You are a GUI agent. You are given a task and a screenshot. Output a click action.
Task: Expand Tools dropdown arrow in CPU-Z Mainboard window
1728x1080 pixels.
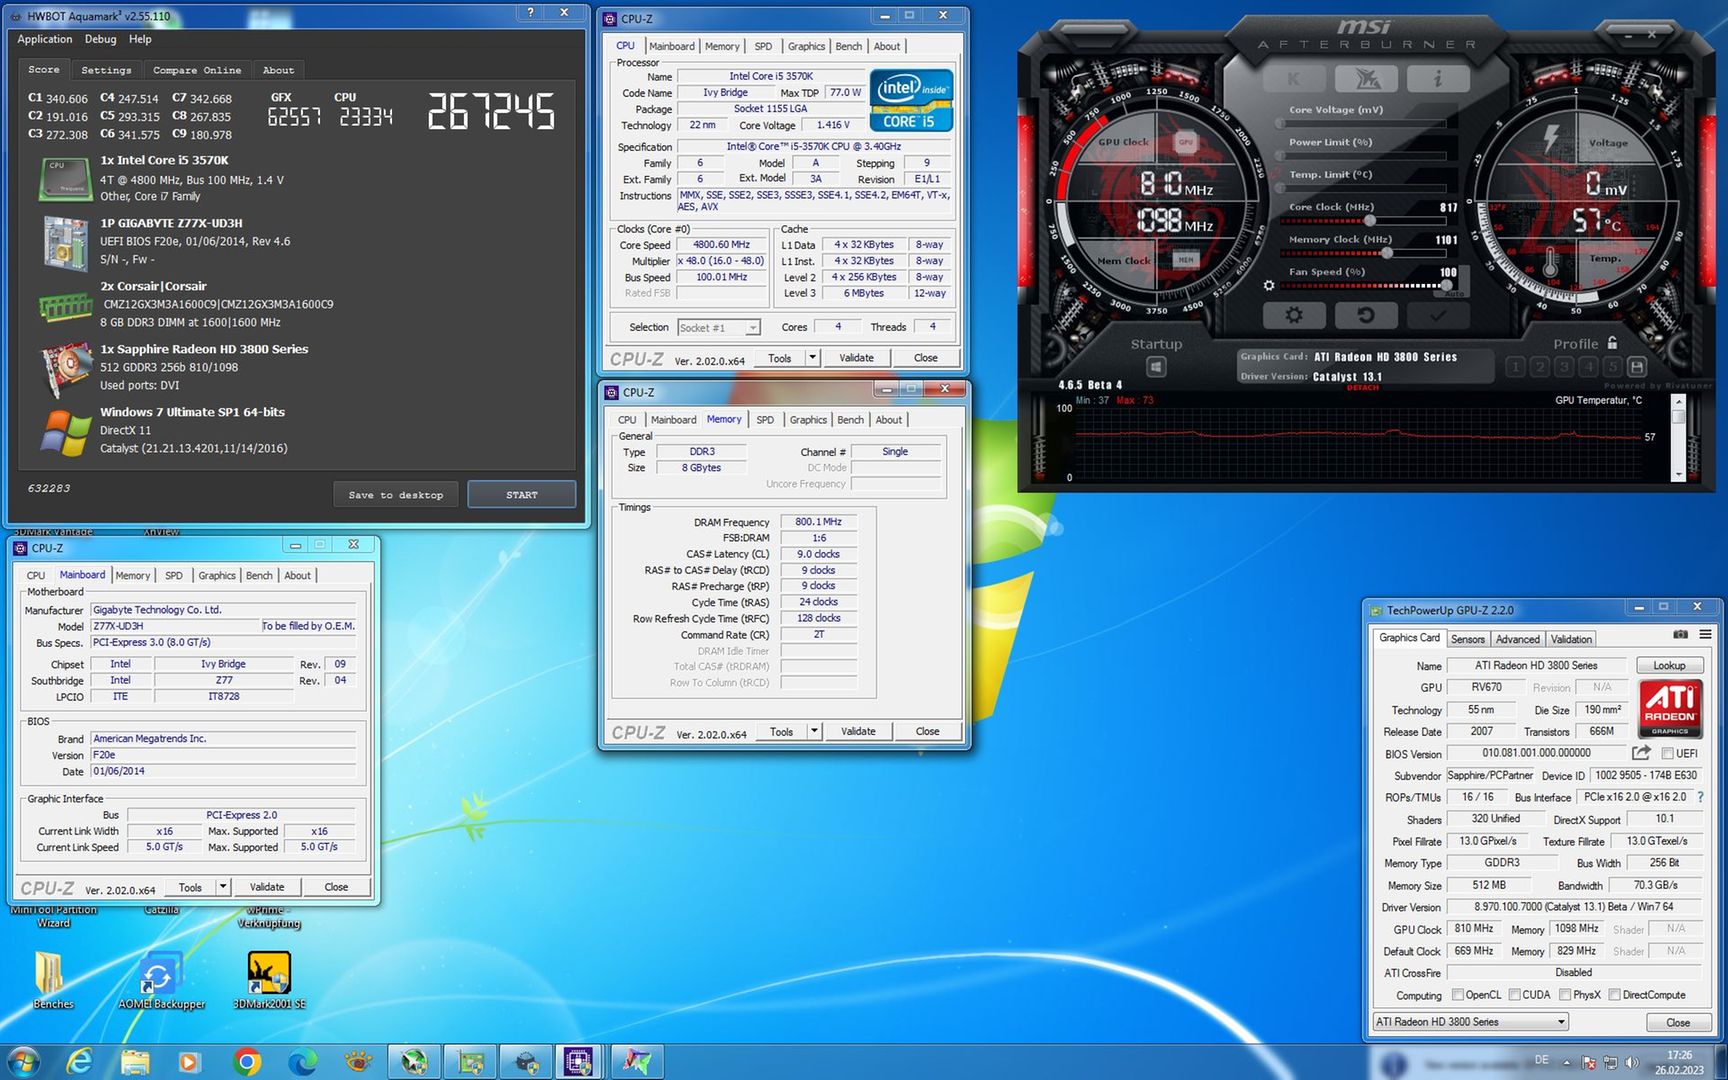point(223,887)
